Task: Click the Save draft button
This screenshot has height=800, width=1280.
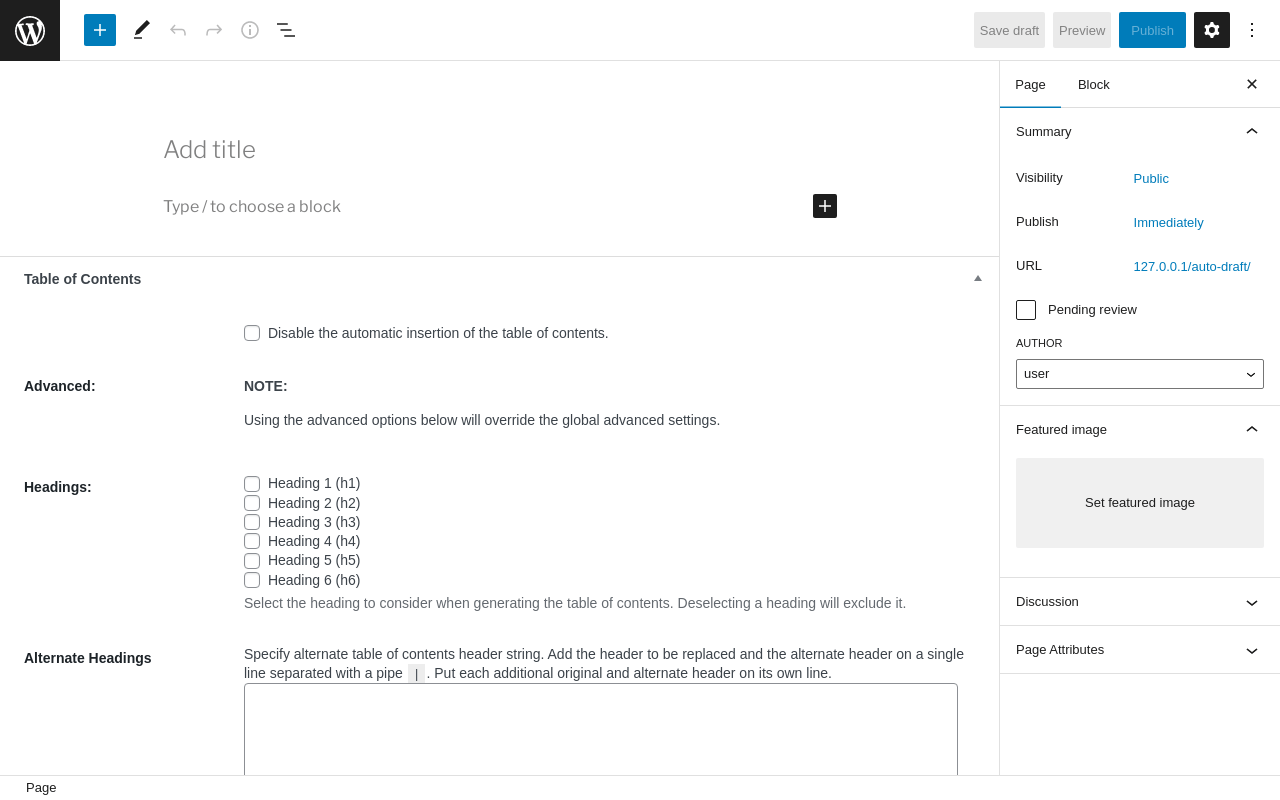Action: click(x=1009, y=30)
